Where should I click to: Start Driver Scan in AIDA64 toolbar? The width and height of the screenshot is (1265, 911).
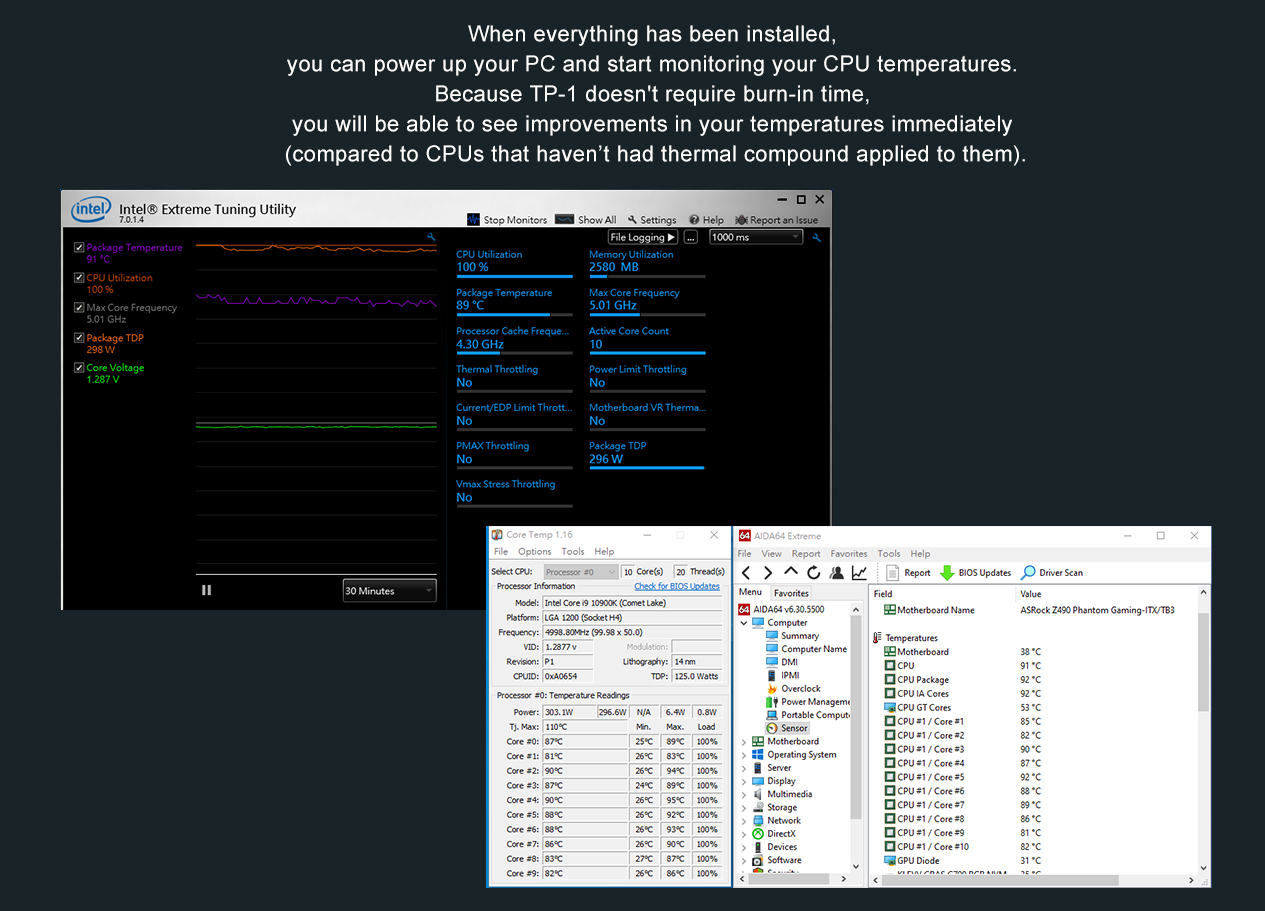point(1051,573)
